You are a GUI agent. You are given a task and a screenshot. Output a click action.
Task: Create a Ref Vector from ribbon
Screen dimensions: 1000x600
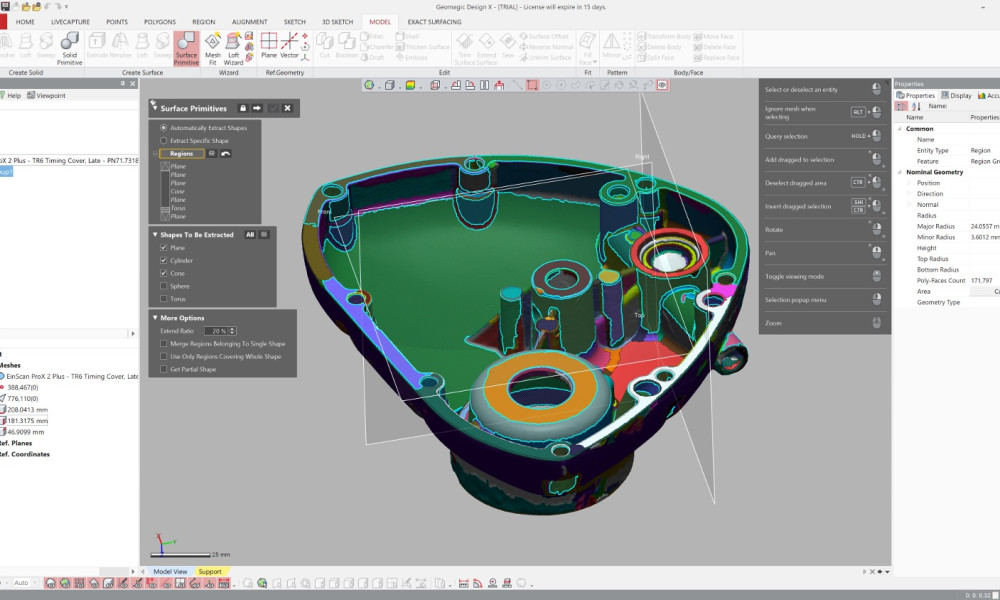[x=290, y=46]
